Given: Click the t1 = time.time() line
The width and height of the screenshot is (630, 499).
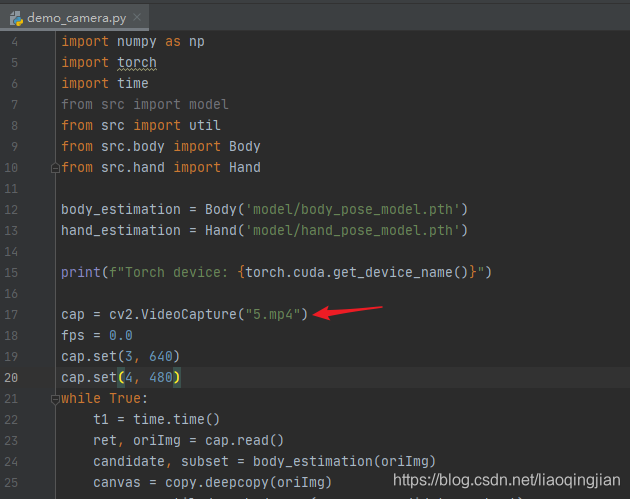Looking at the screenshot, I should [157, 419].
